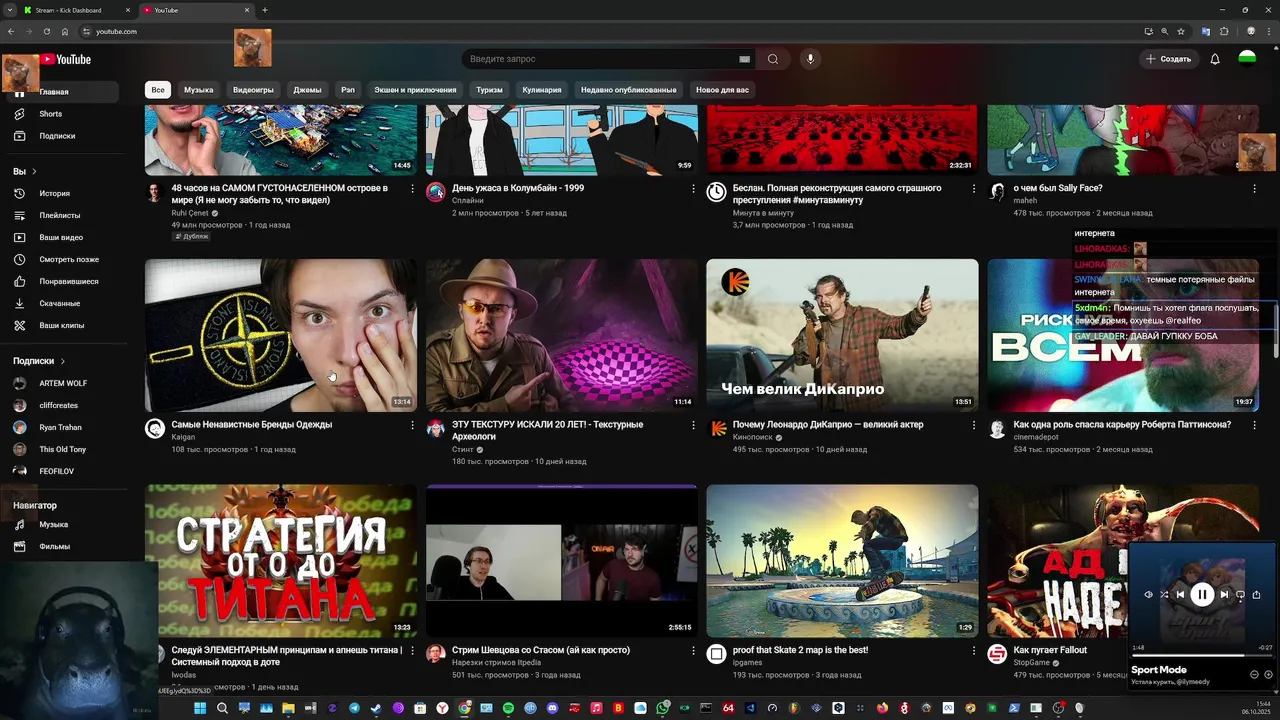Viewport: 1280px width, 720px height.
Task: Click the search magnifier button
Action: click(x=773, y=59)
